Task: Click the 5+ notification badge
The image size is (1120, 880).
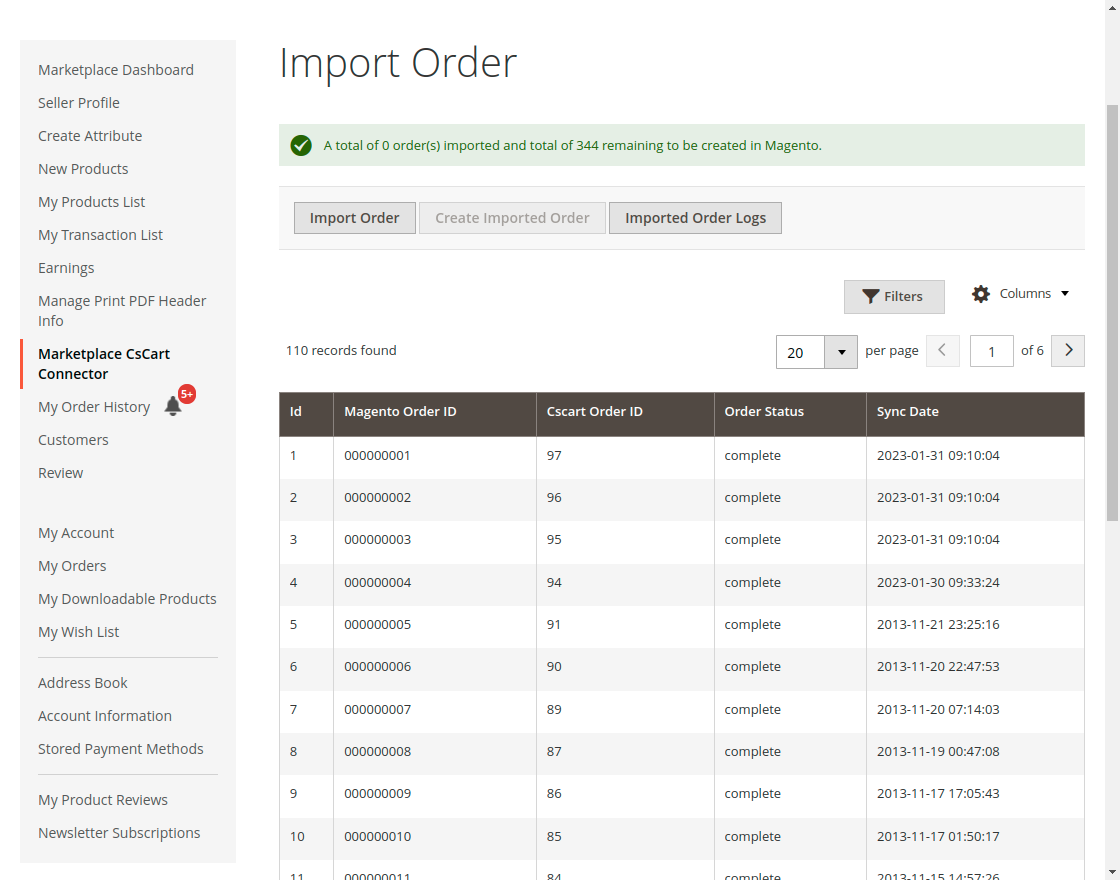Action: [187, 394]
